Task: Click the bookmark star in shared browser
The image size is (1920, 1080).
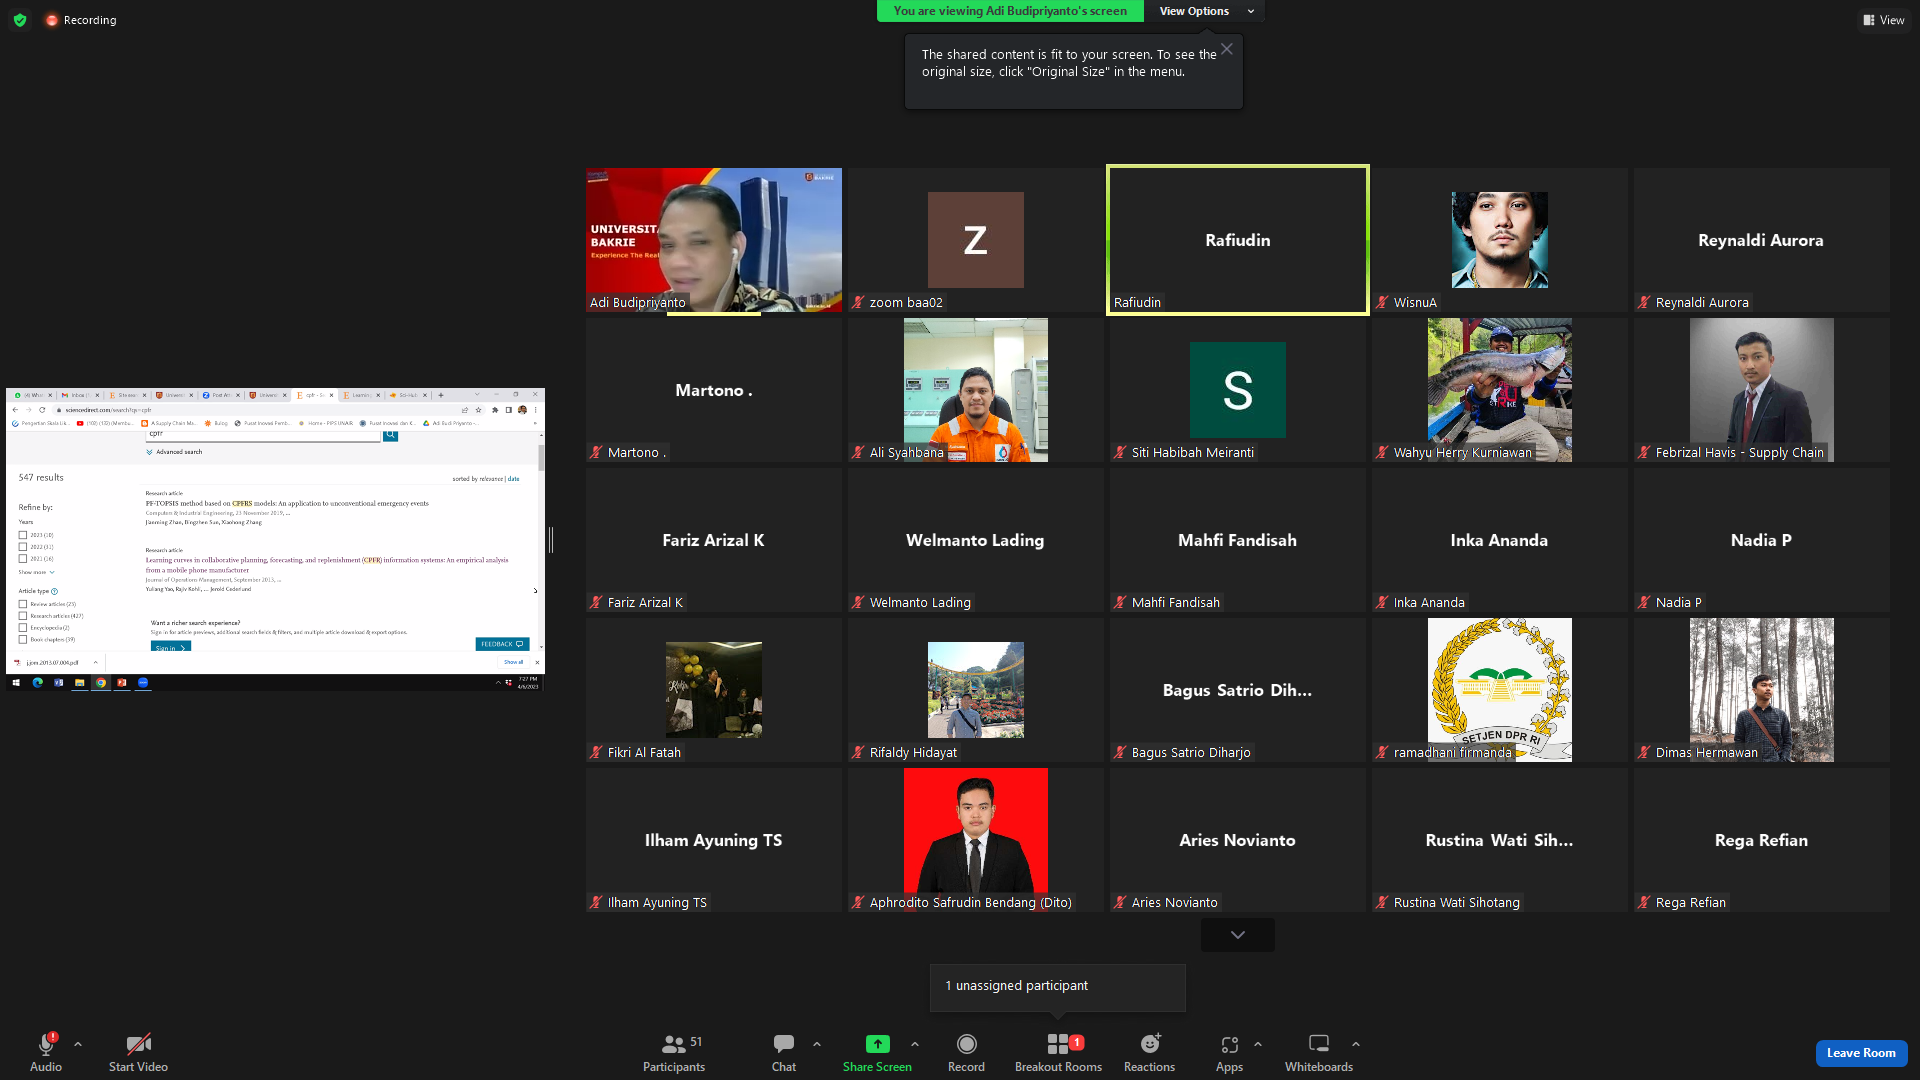Action: [x=479, y=410]
